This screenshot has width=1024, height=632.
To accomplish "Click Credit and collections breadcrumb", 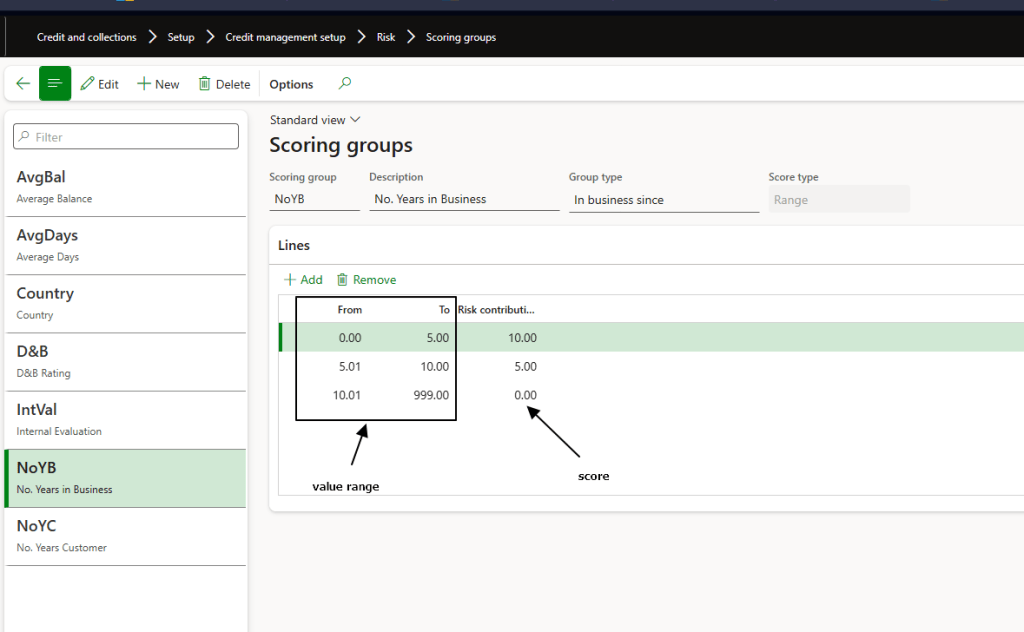I will [x=86, y=38].
